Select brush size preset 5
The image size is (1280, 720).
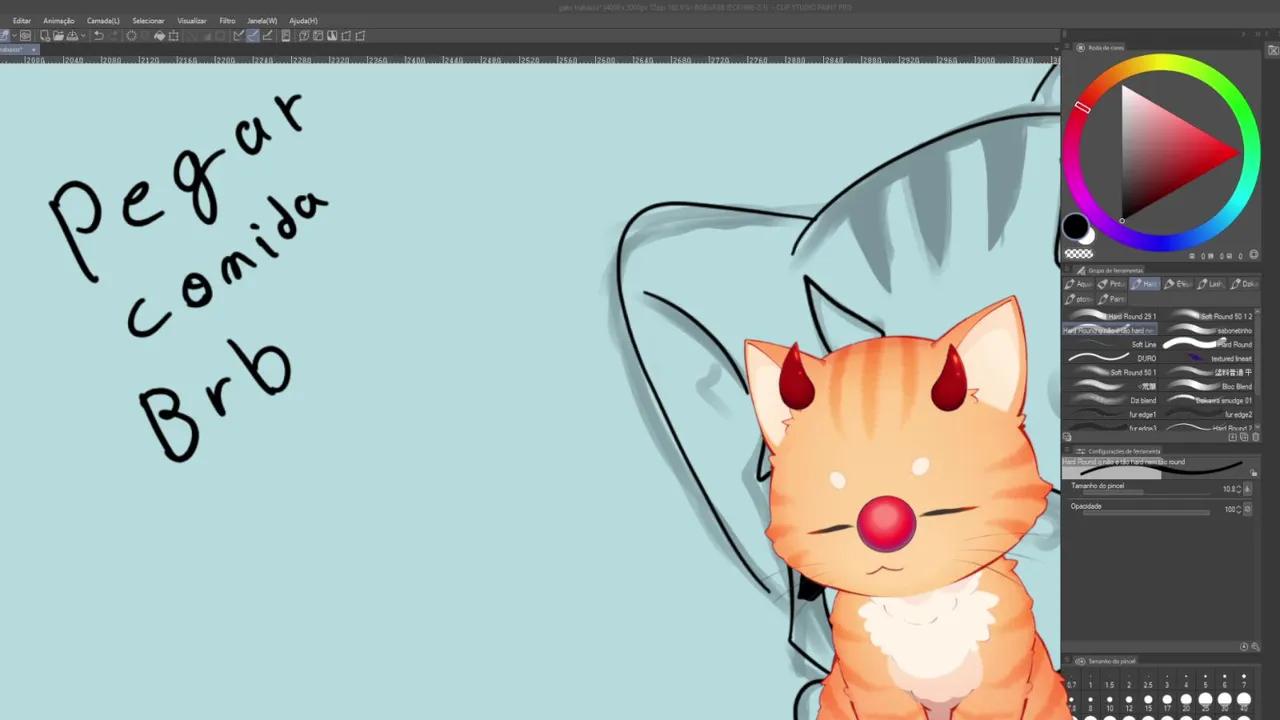coord(1205,680)
